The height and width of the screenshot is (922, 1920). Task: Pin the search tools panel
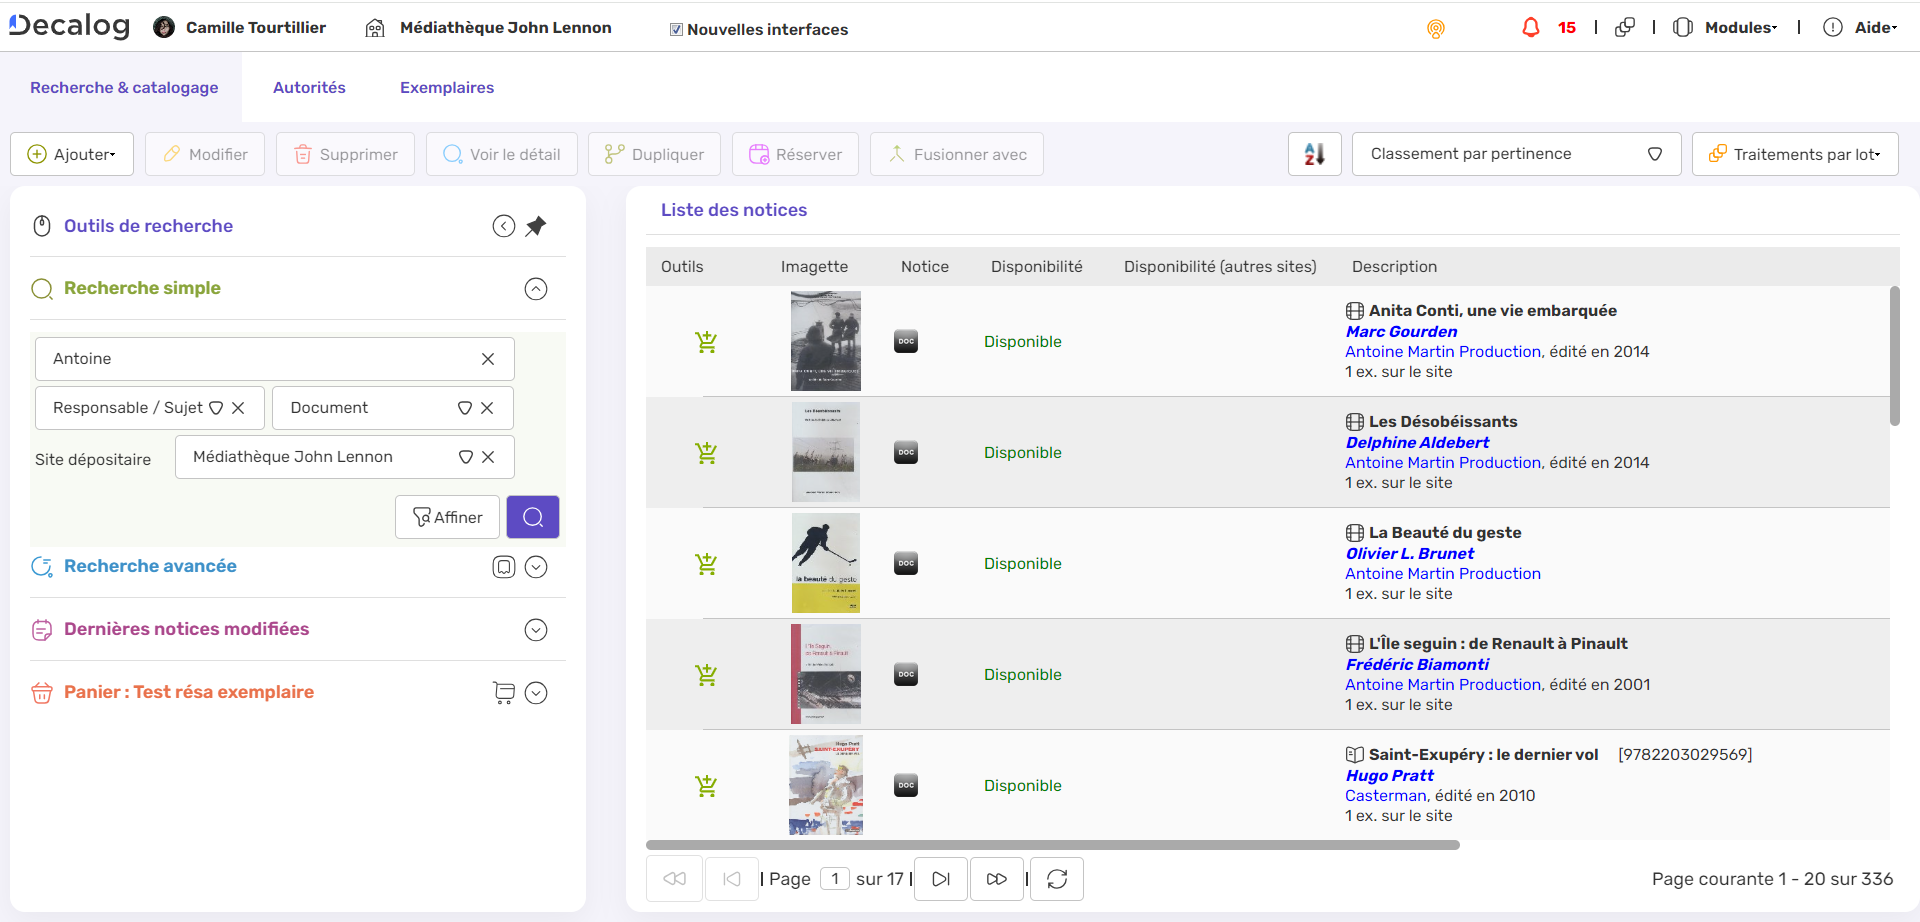536,226
